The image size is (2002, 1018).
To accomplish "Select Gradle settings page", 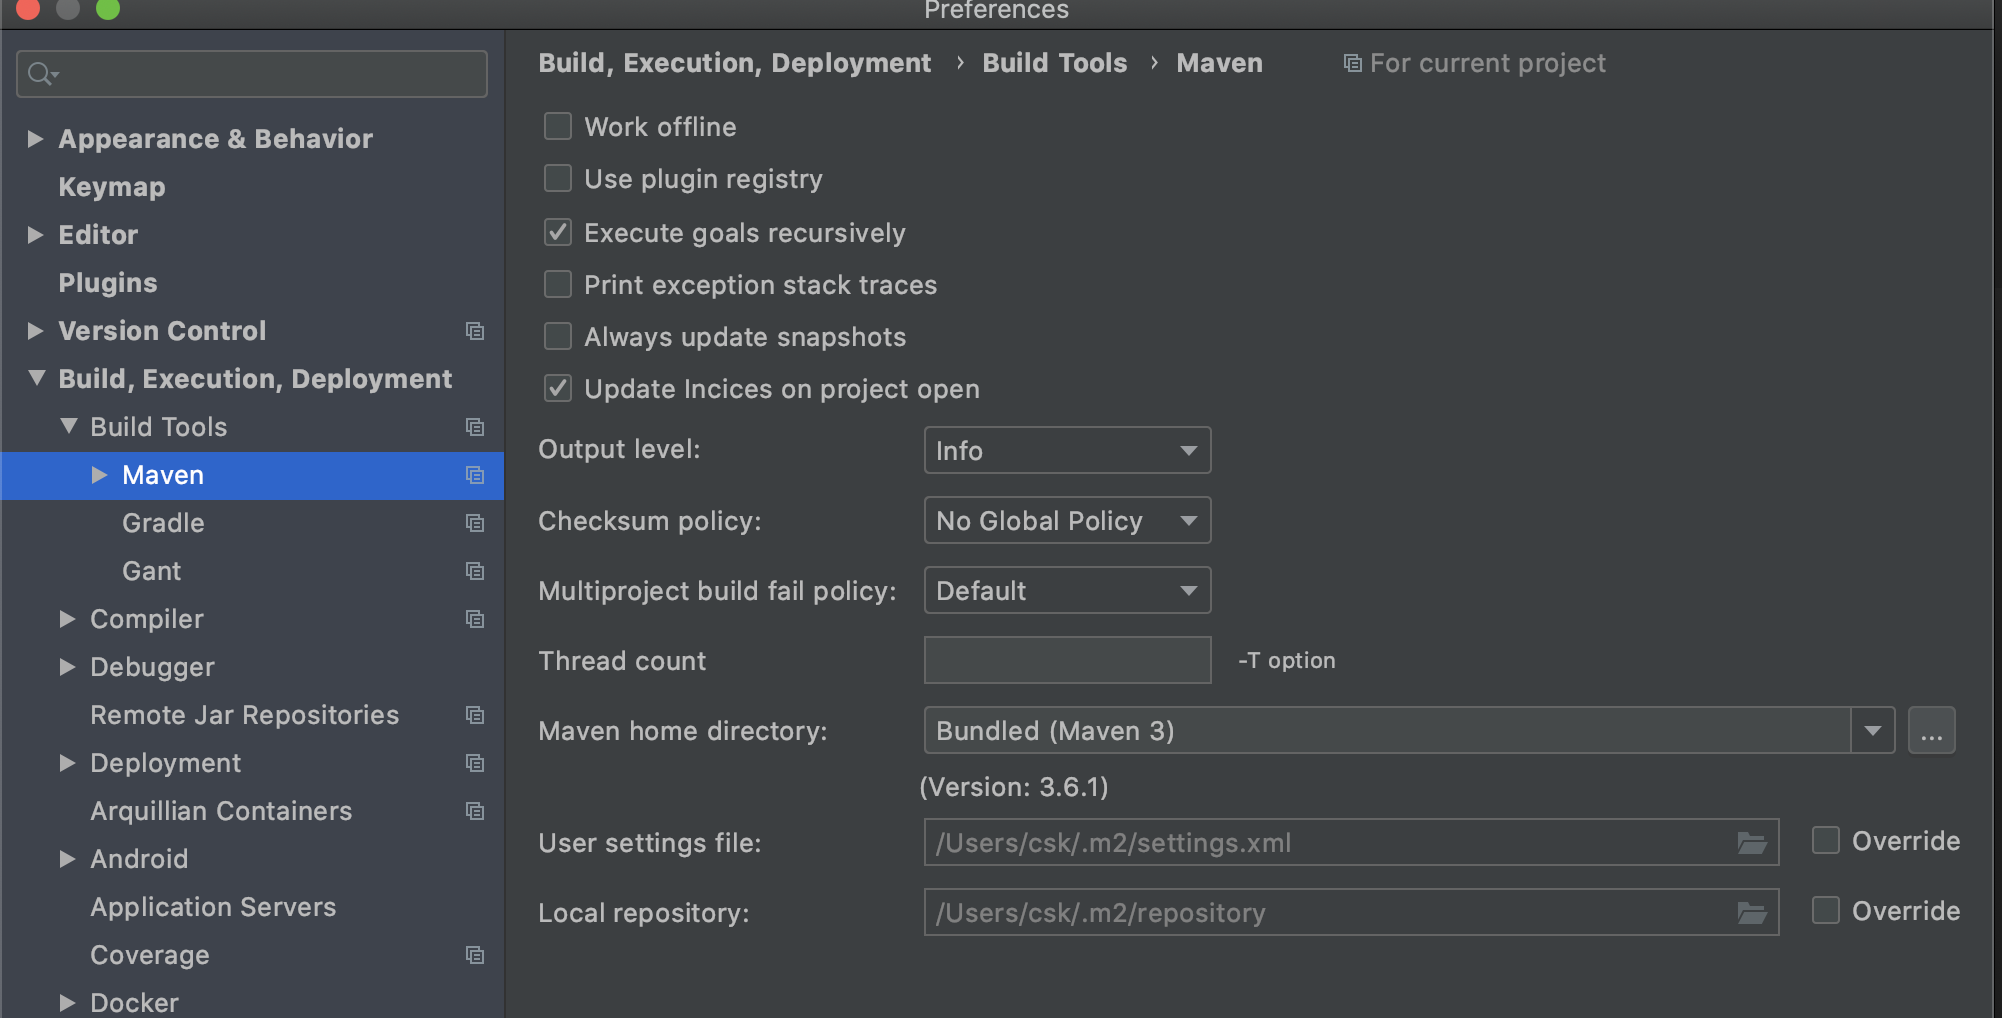I will pos(163,523).
